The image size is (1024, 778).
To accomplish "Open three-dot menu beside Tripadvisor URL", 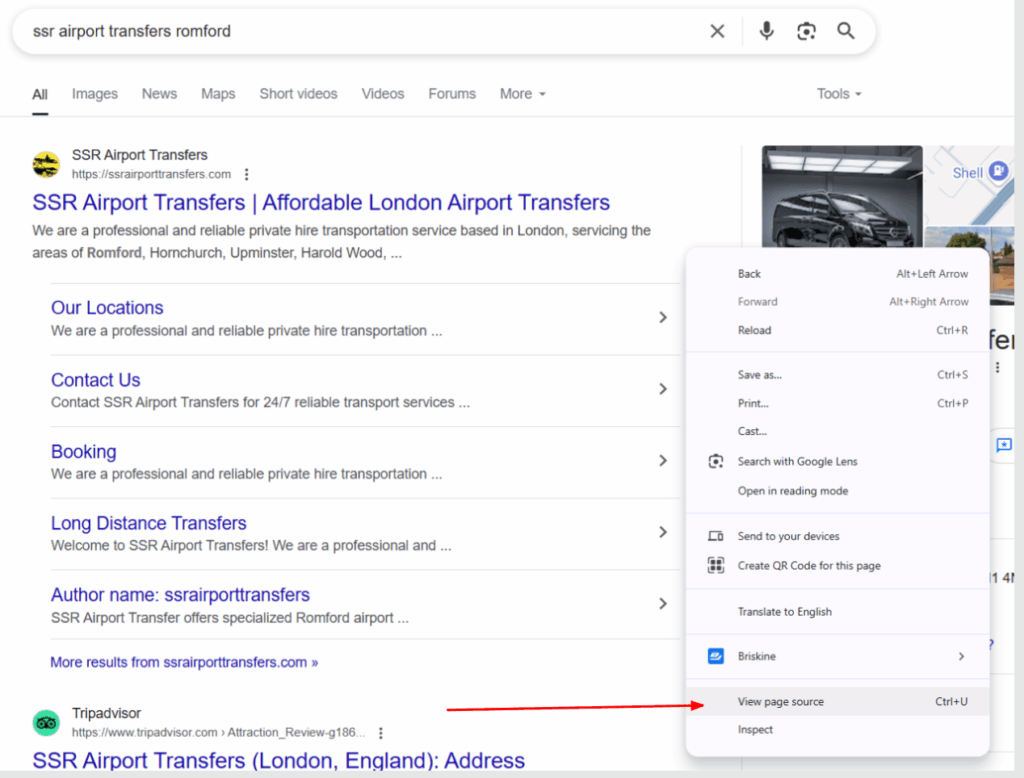I will click(381, 733).
